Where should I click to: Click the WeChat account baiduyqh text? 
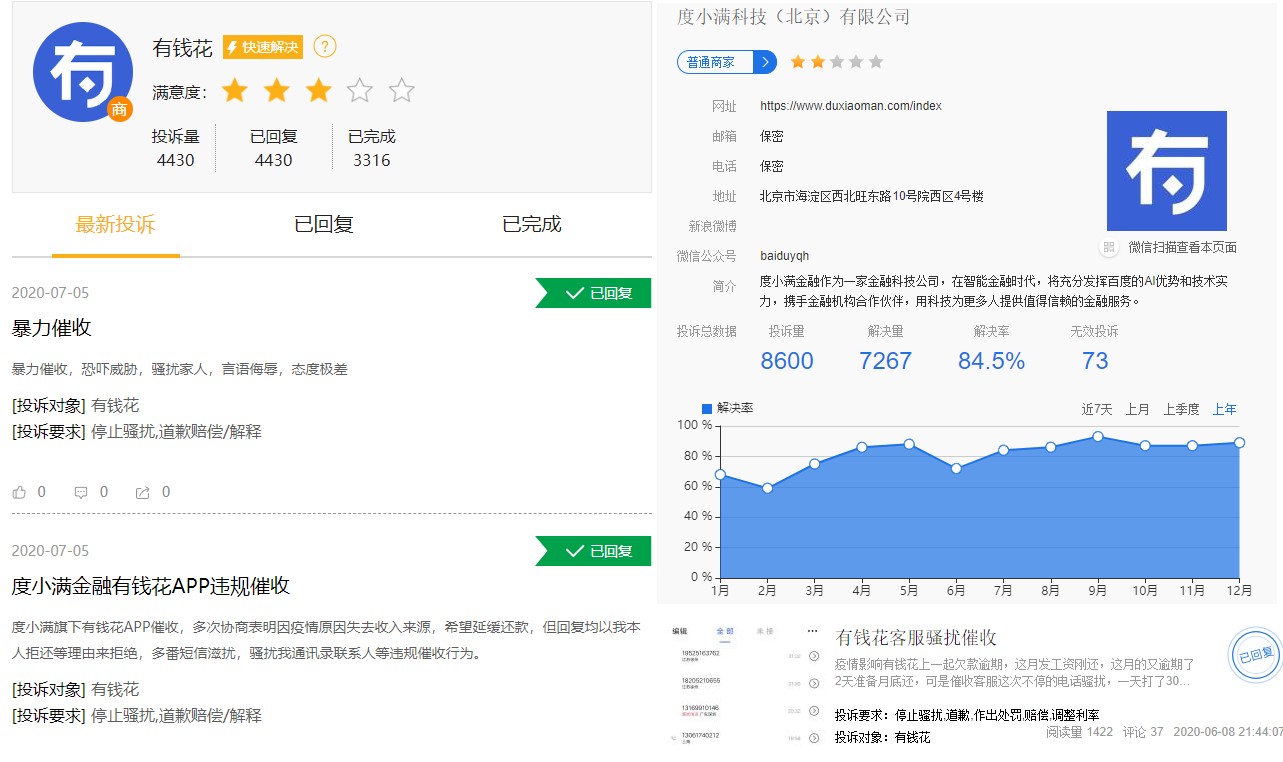point(785,256)
